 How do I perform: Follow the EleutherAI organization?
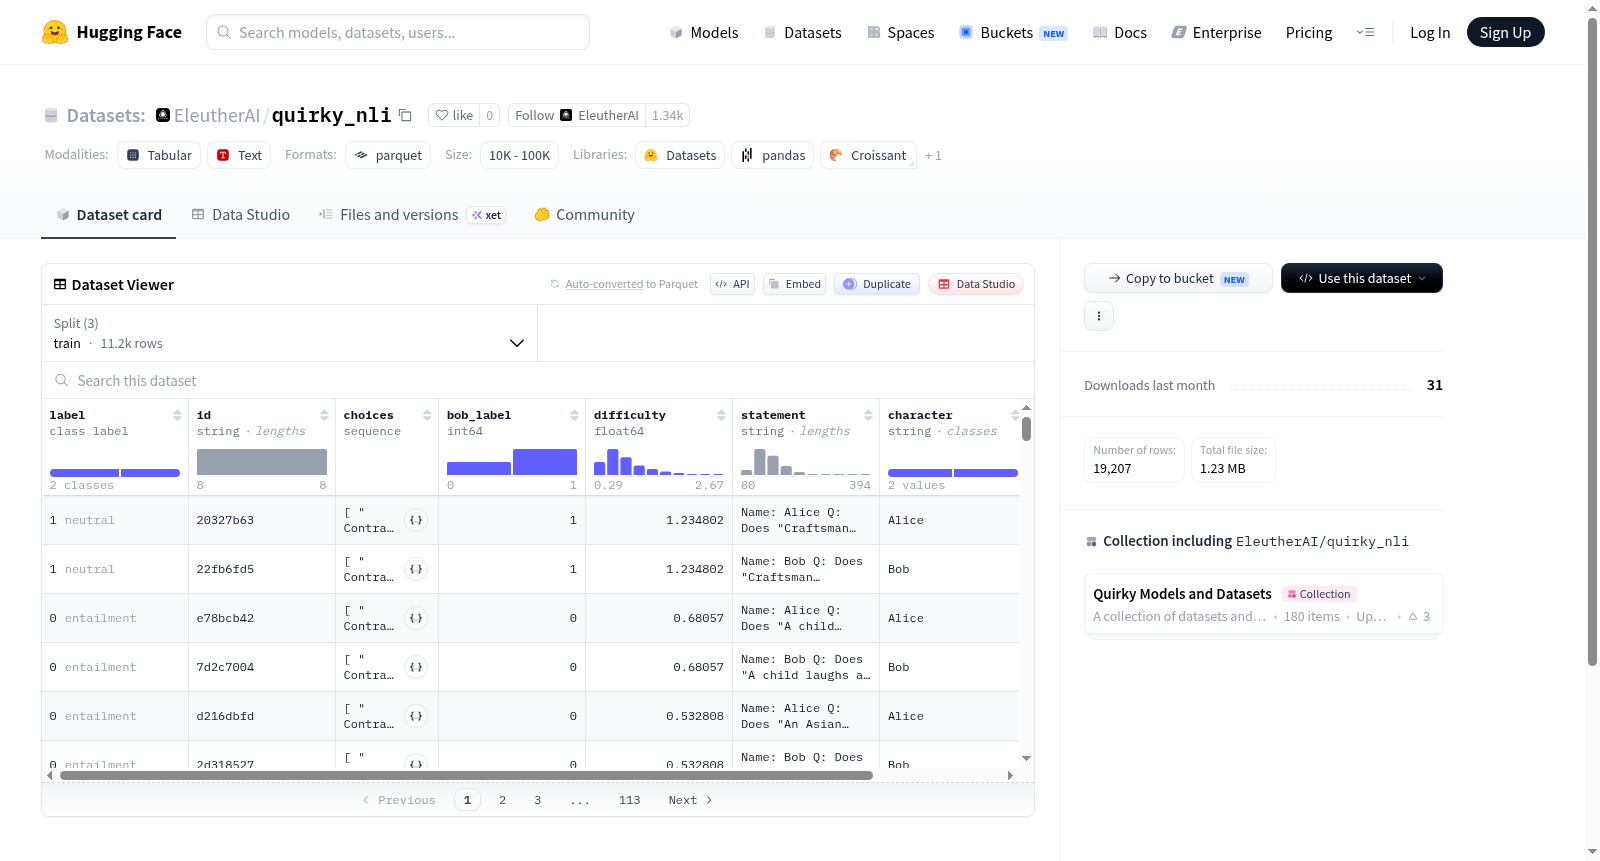pos(577,115)
